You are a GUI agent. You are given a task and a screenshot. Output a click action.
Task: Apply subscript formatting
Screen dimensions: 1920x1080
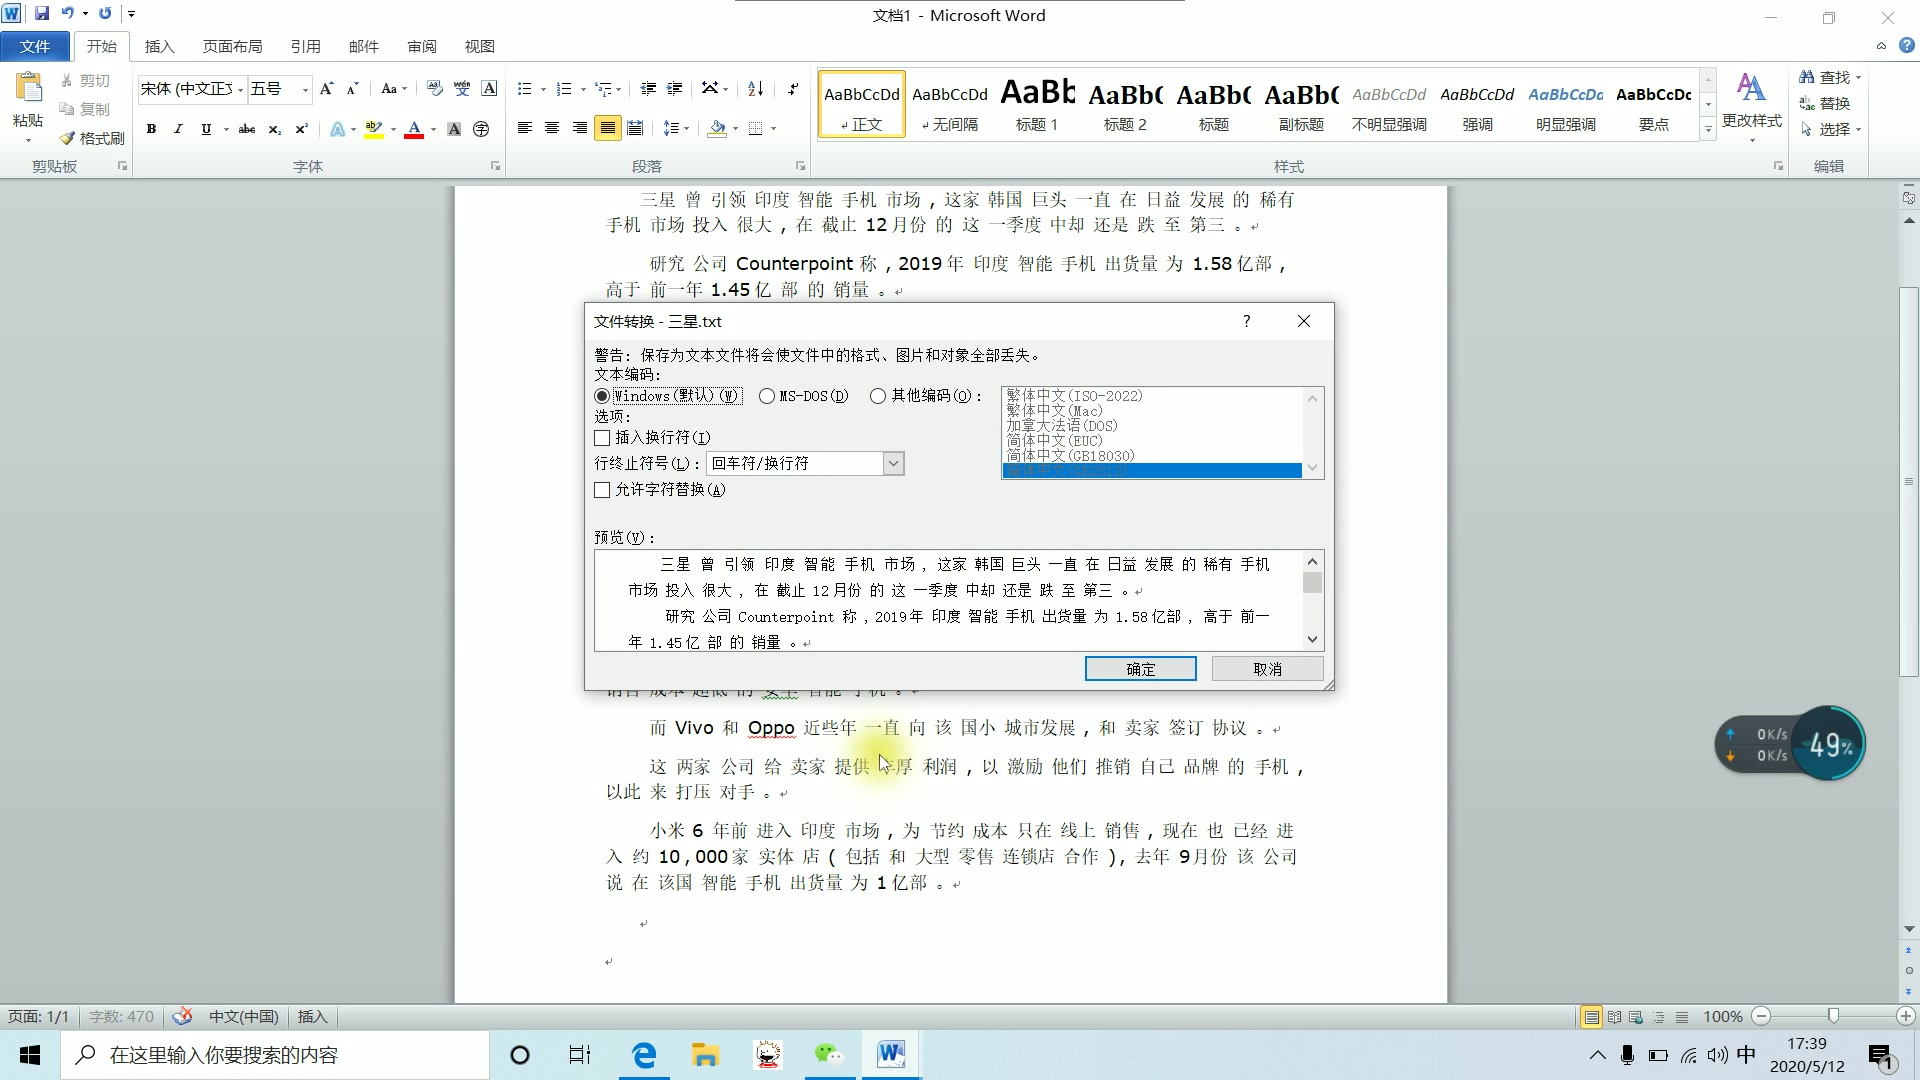(x=274, y=129)
